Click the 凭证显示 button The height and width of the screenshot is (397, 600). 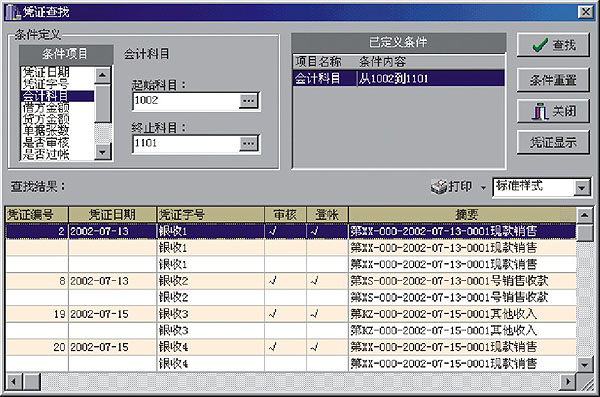pyautogui.click(x=553, y=142)
